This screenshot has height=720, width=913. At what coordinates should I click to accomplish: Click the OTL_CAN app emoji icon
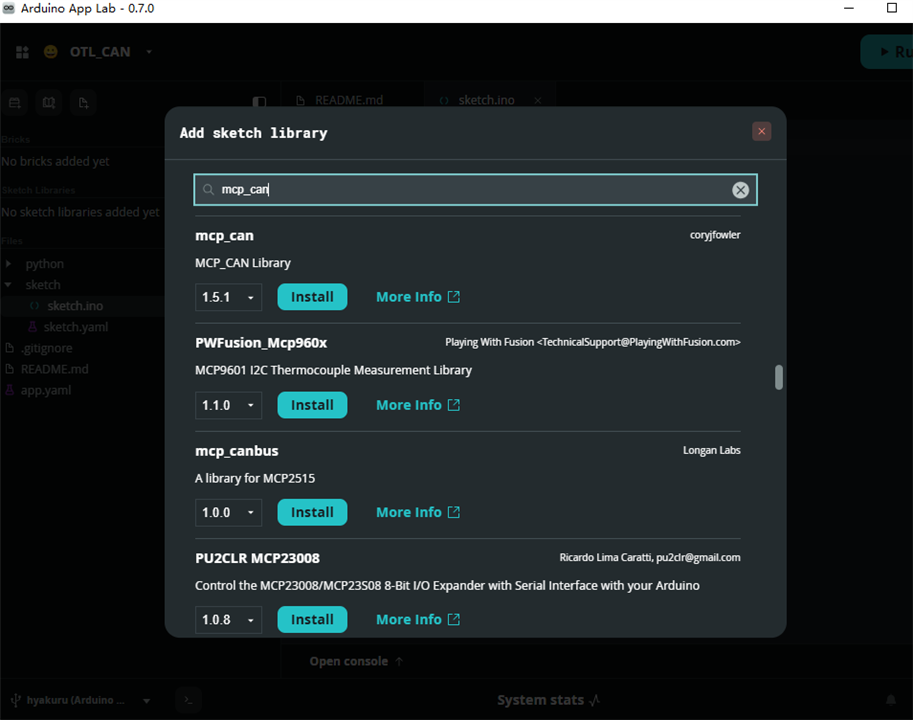point(51,52)
